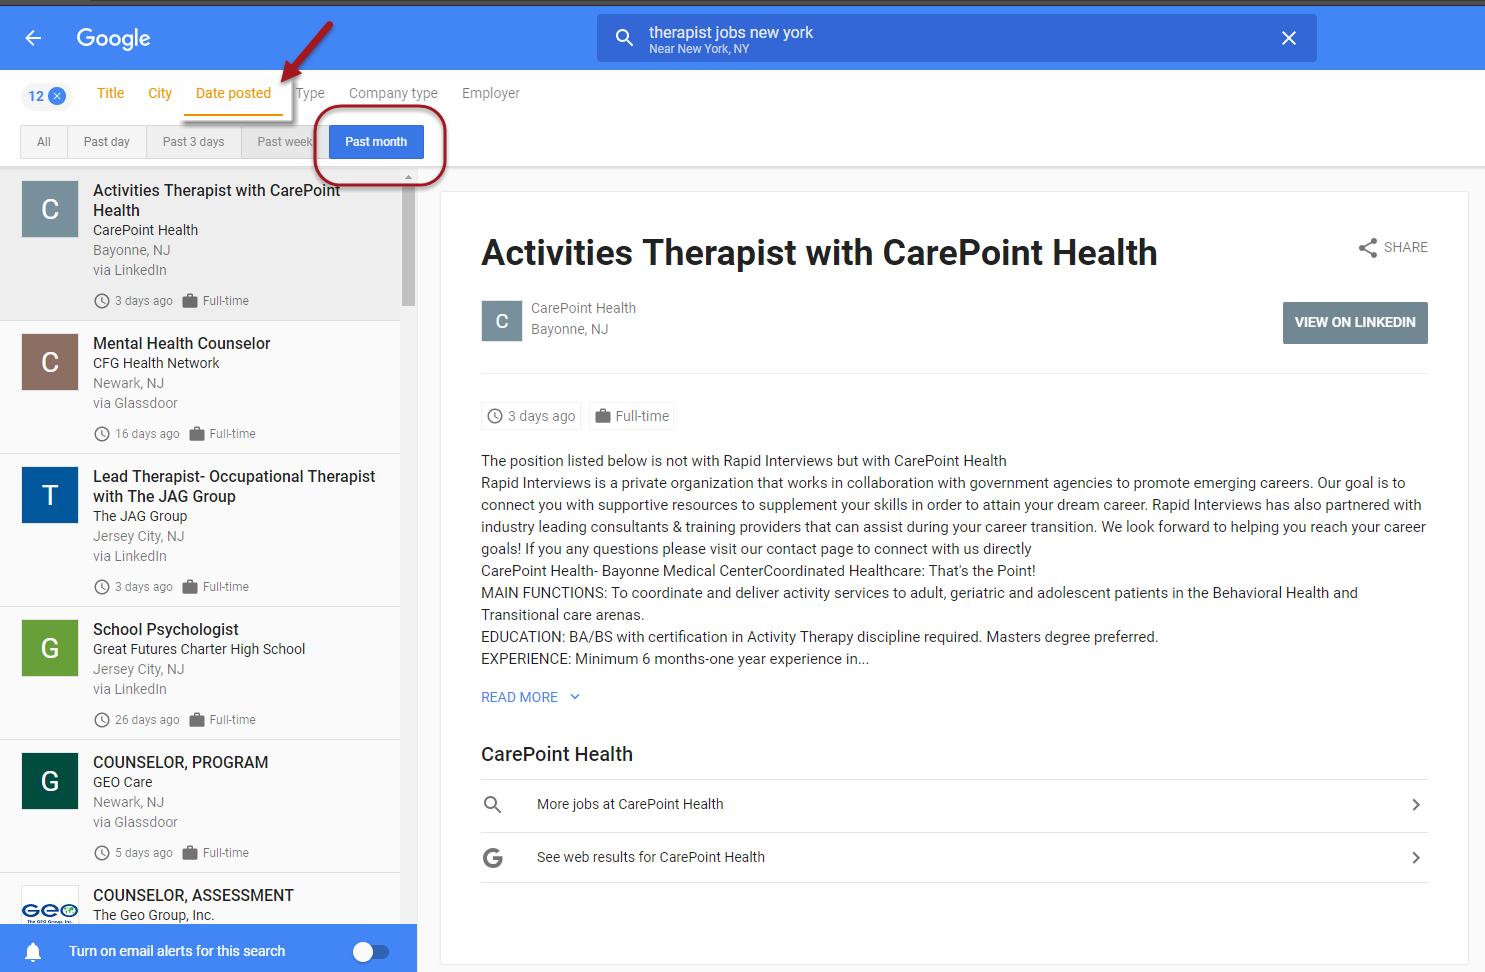Click the C logo in Activities Therapist list item
The image size is (1485, 972).
(50, 209)
